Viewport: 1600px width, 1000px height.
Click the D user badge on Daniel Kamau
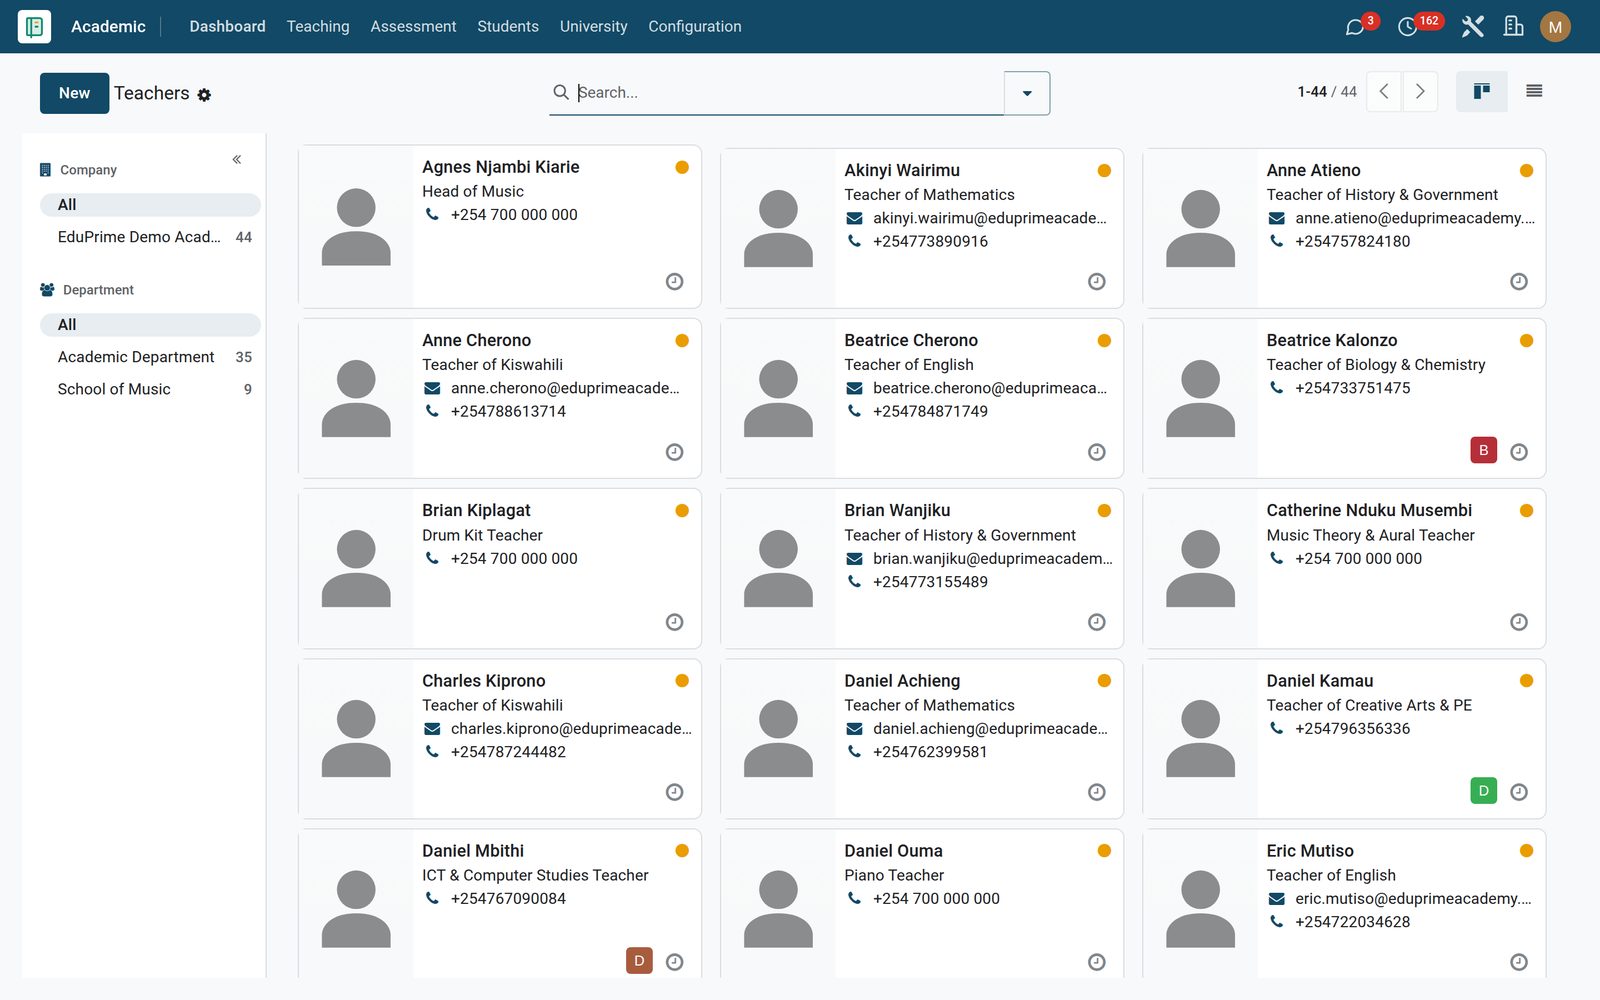point(1484,790)
